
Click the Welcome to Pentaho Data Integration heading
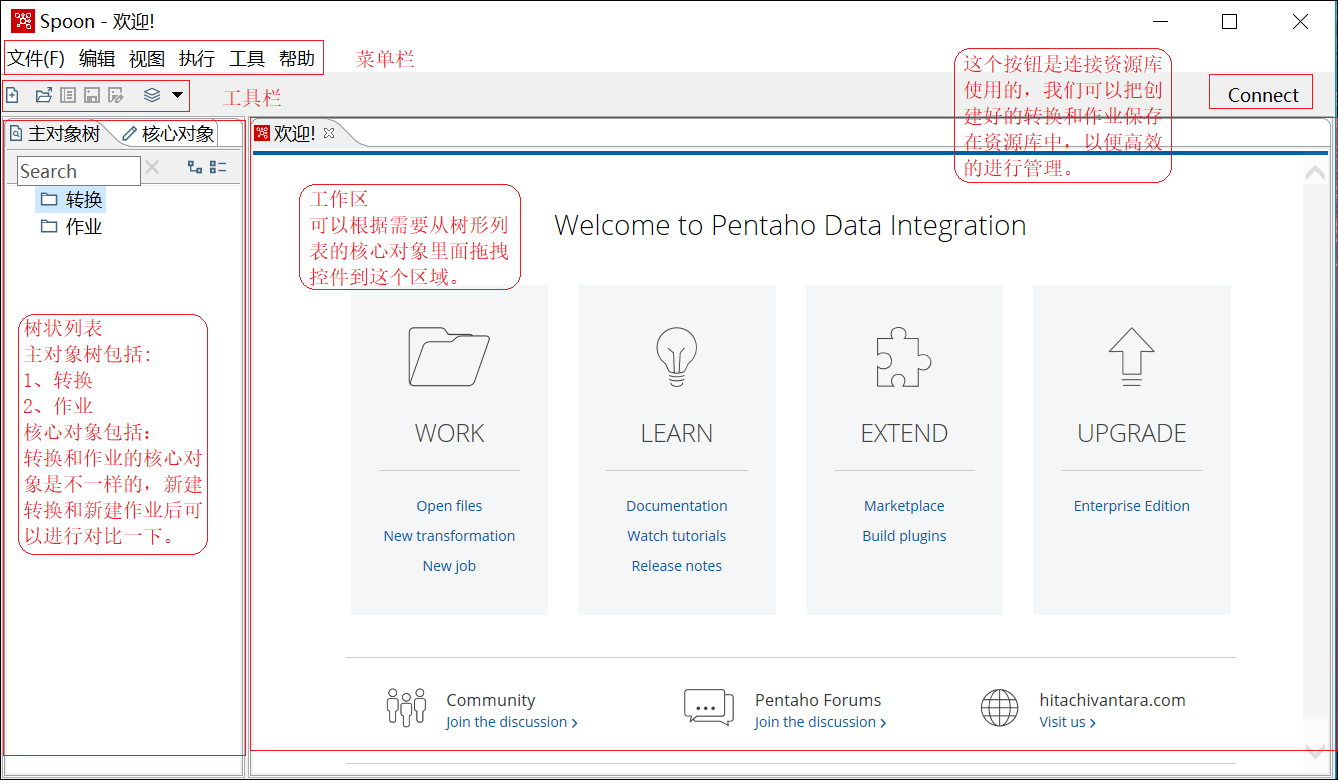pyautogui.click(x=790, y=225)
